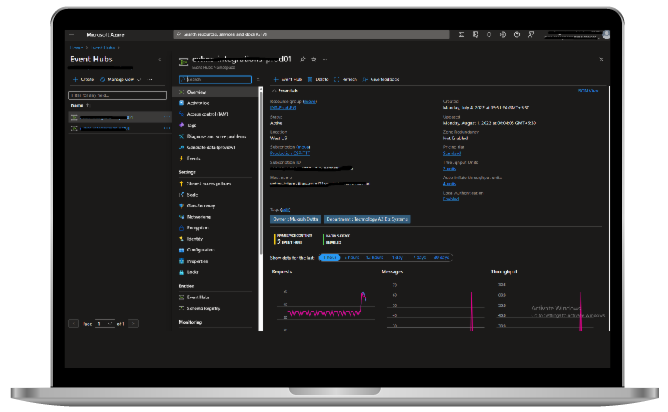
Task: Add a new Event Hub from toolbar
Action: click(x=288, y=79)
